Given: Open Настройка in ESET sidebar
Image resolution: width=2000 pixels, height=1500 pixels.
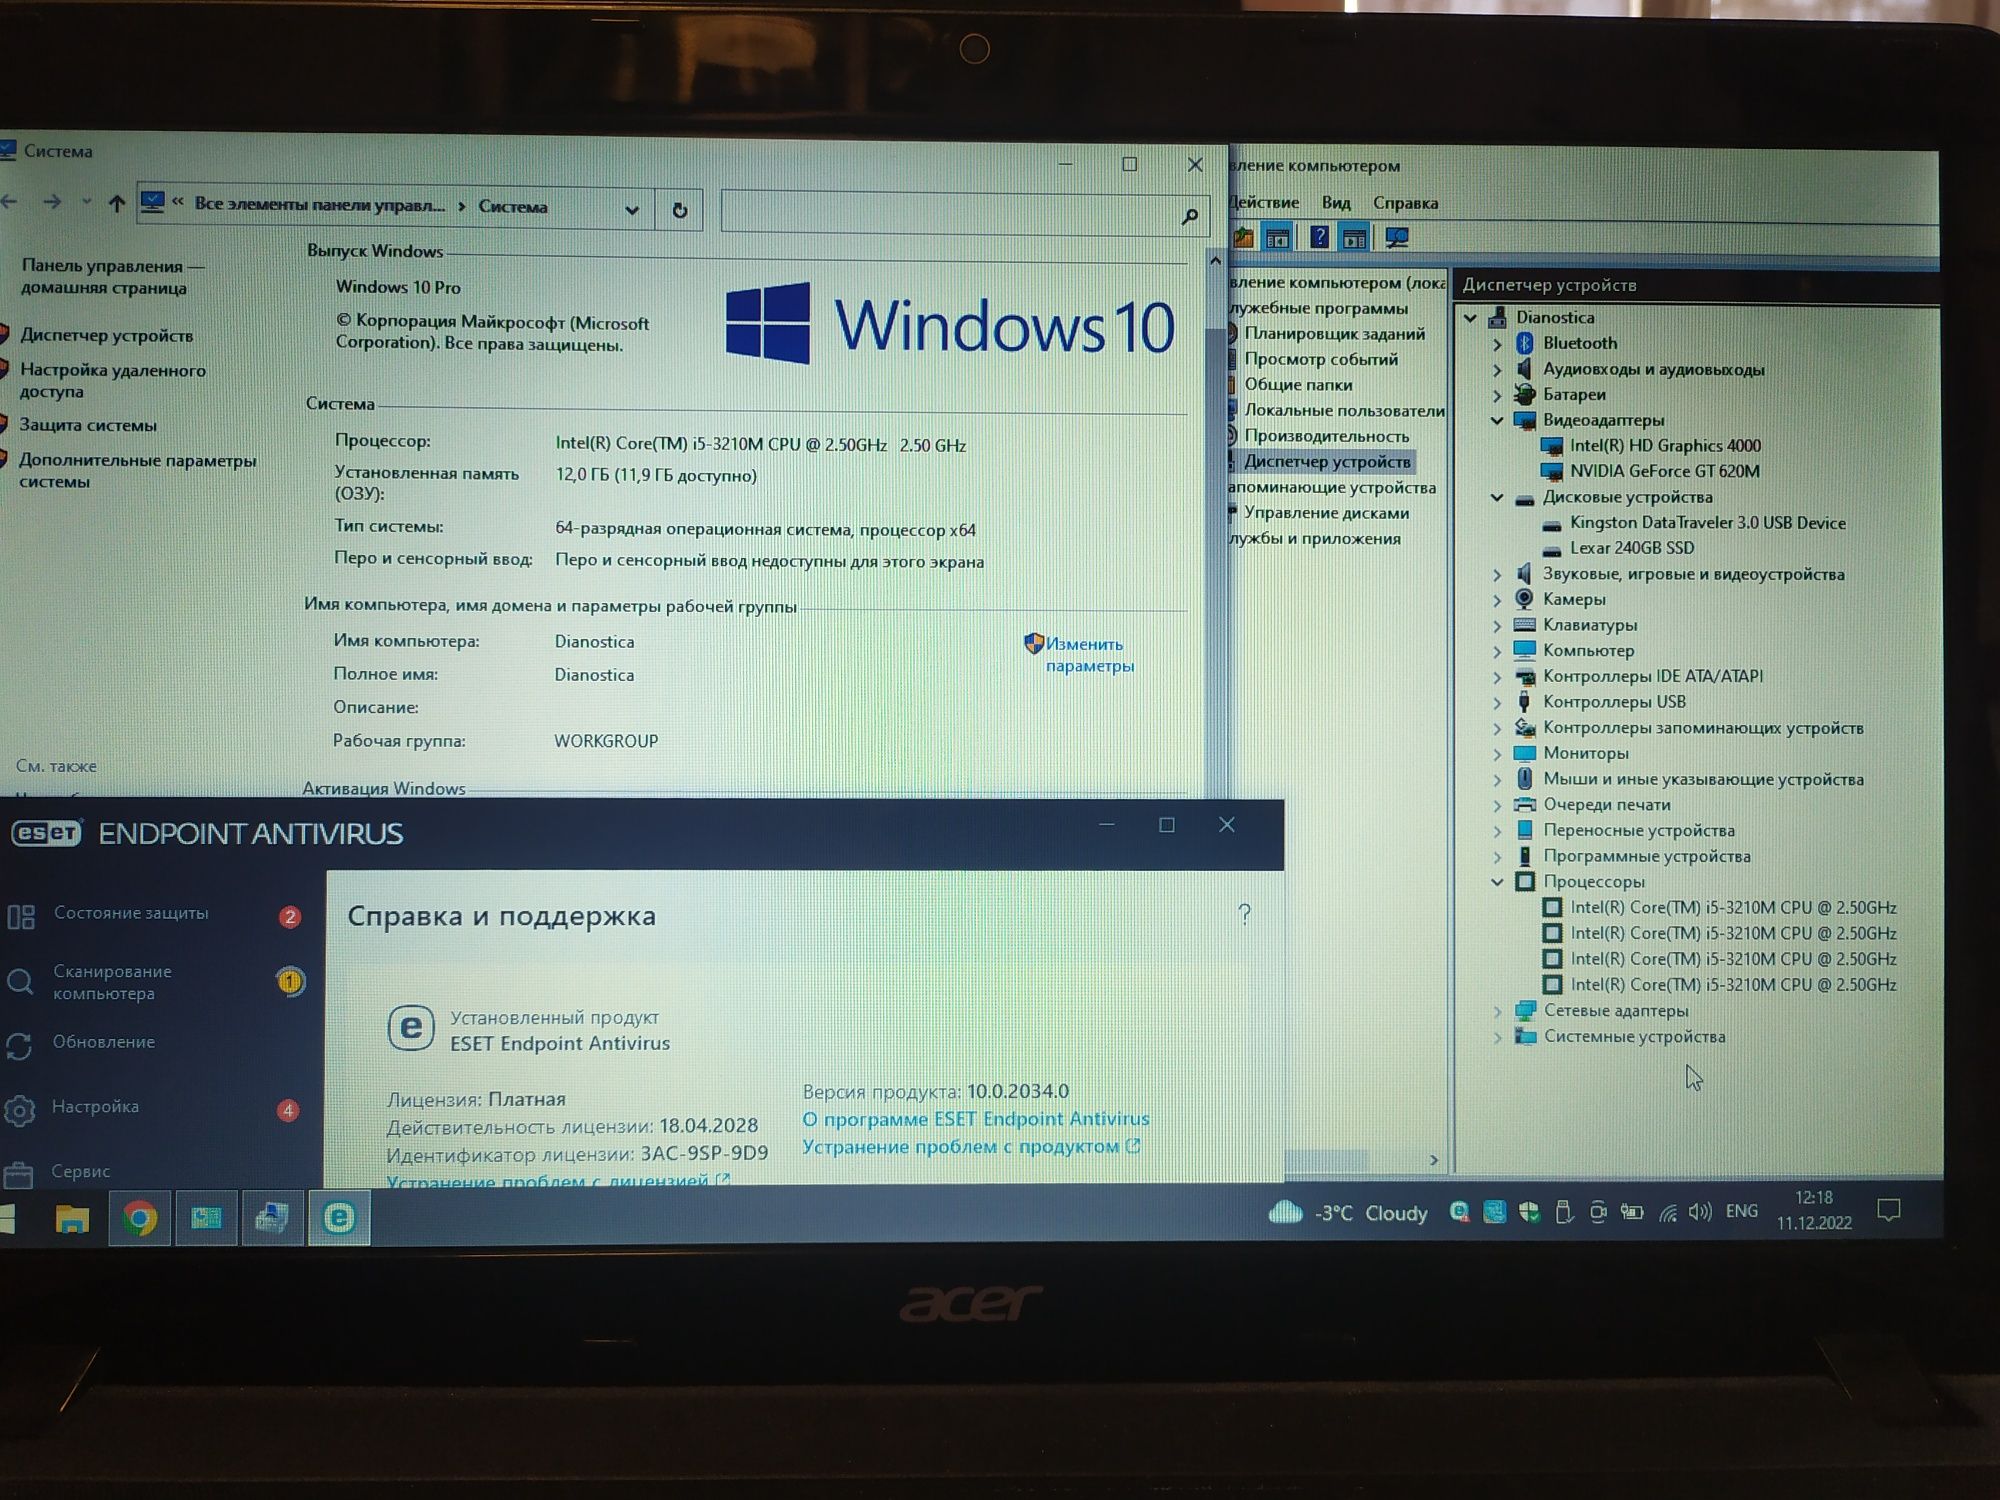Looking at the screenshot, I should (95, 1107).
